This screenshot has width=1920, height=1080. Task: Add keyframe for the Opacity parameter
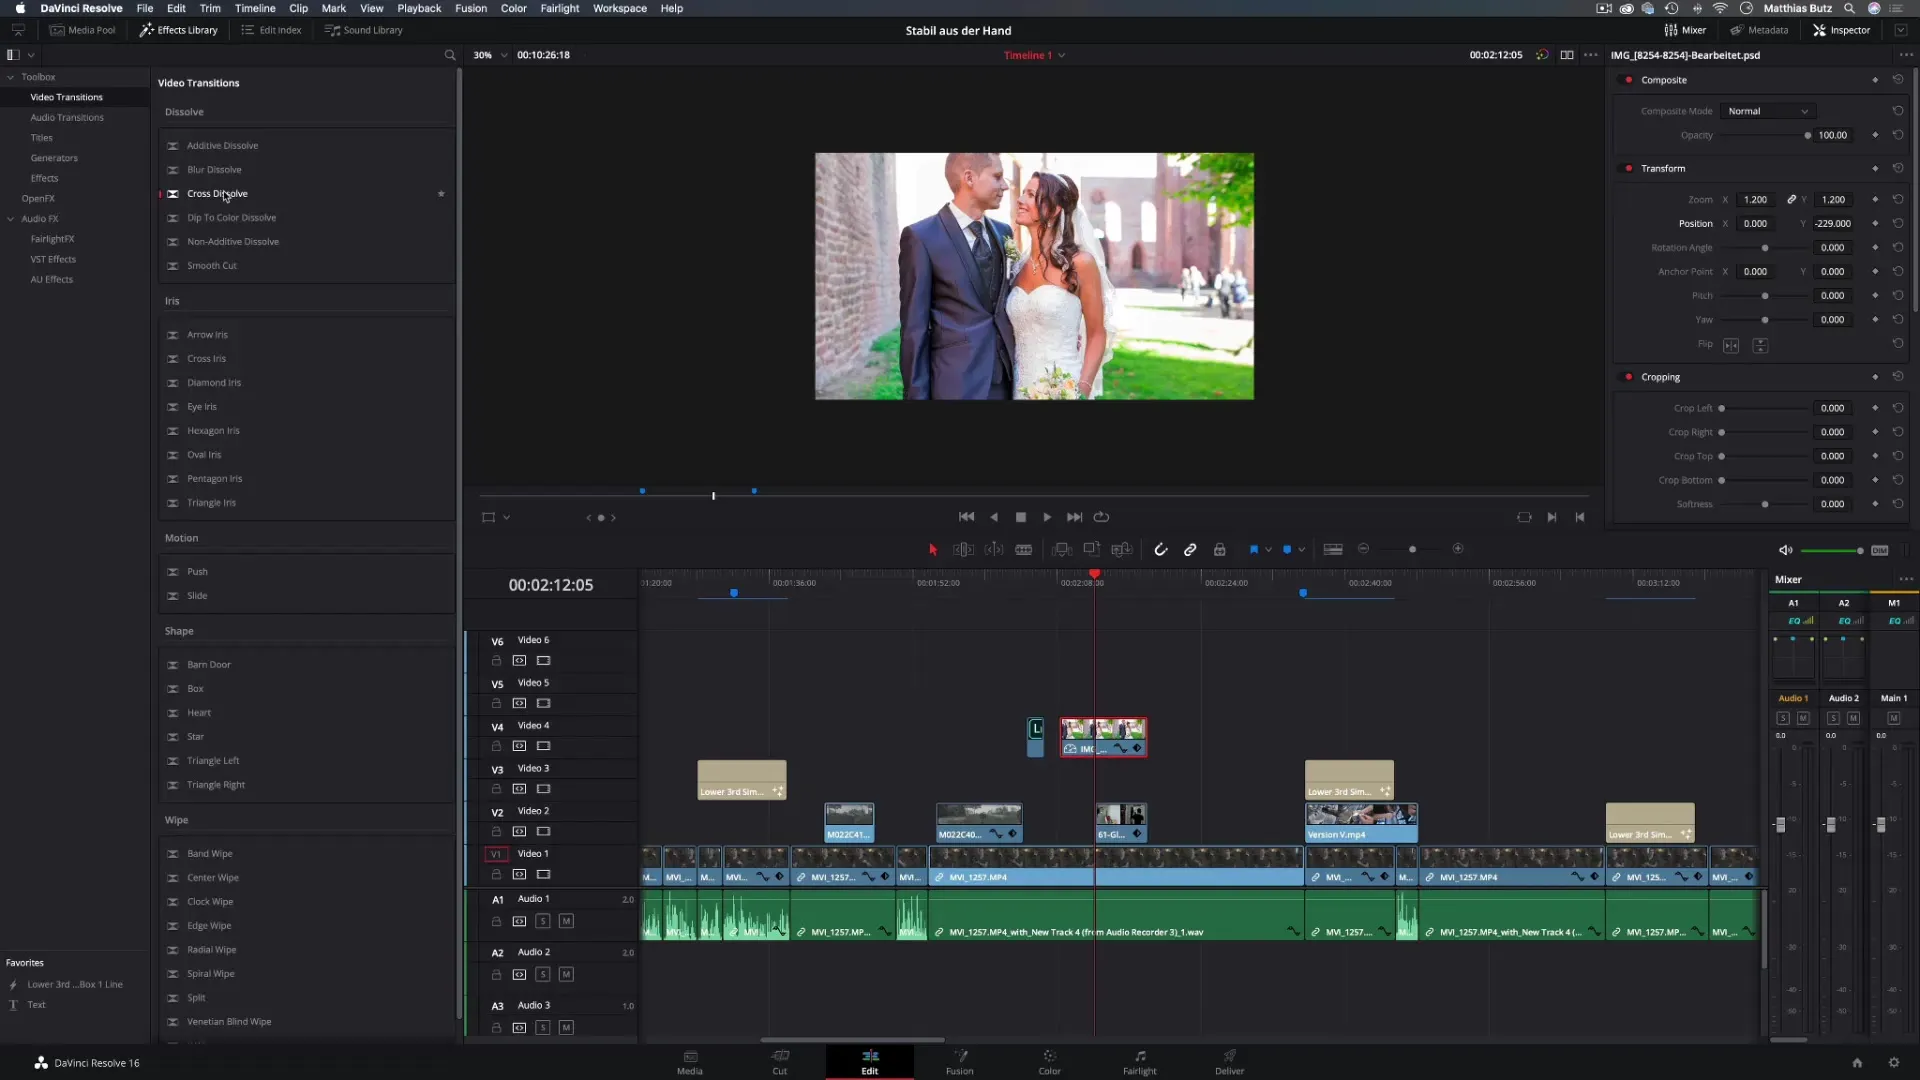click(1875, 135)
